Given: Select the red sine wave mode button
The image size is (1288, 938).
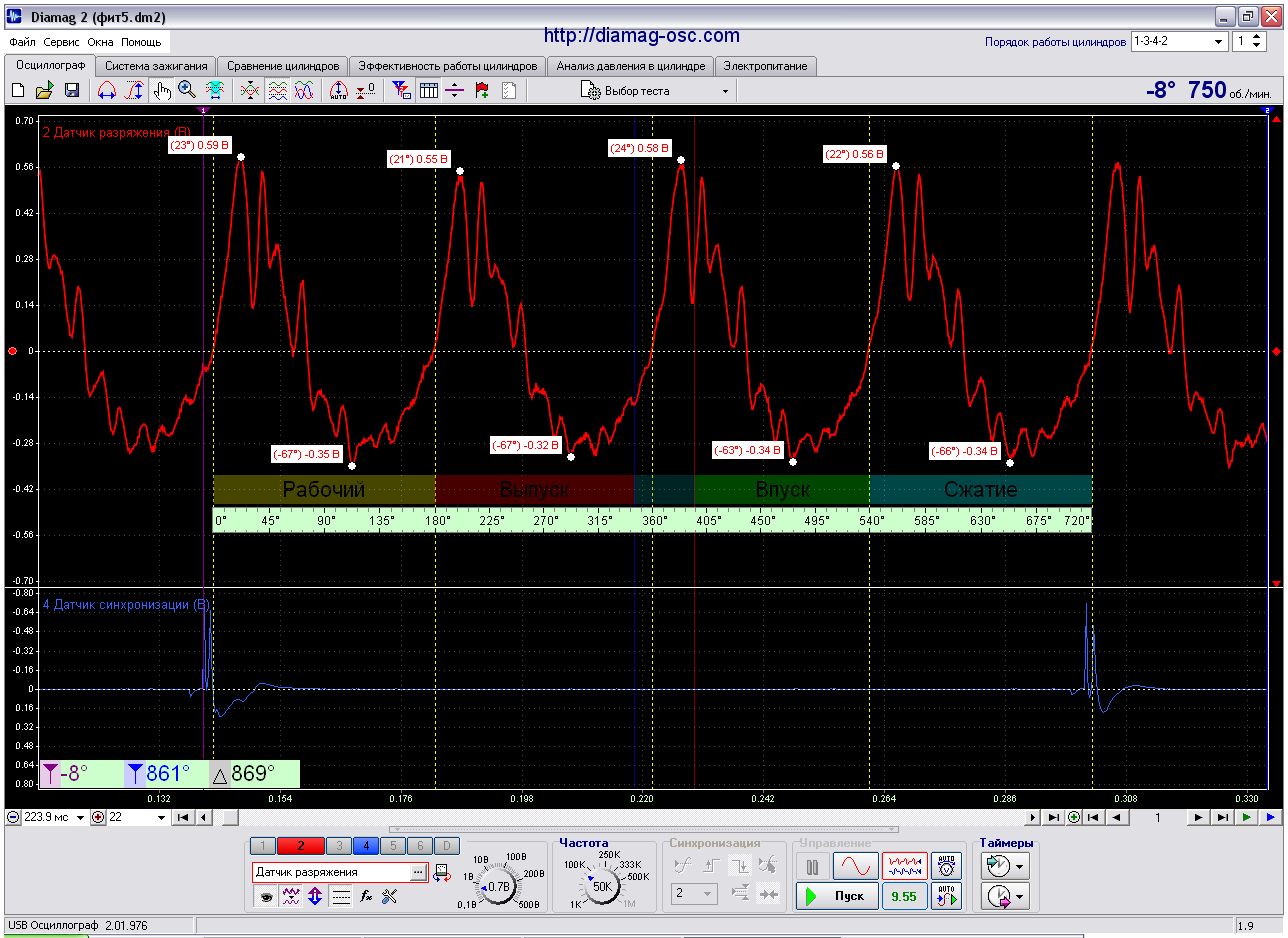Looking at the screenshot, I should click(855, 866).
